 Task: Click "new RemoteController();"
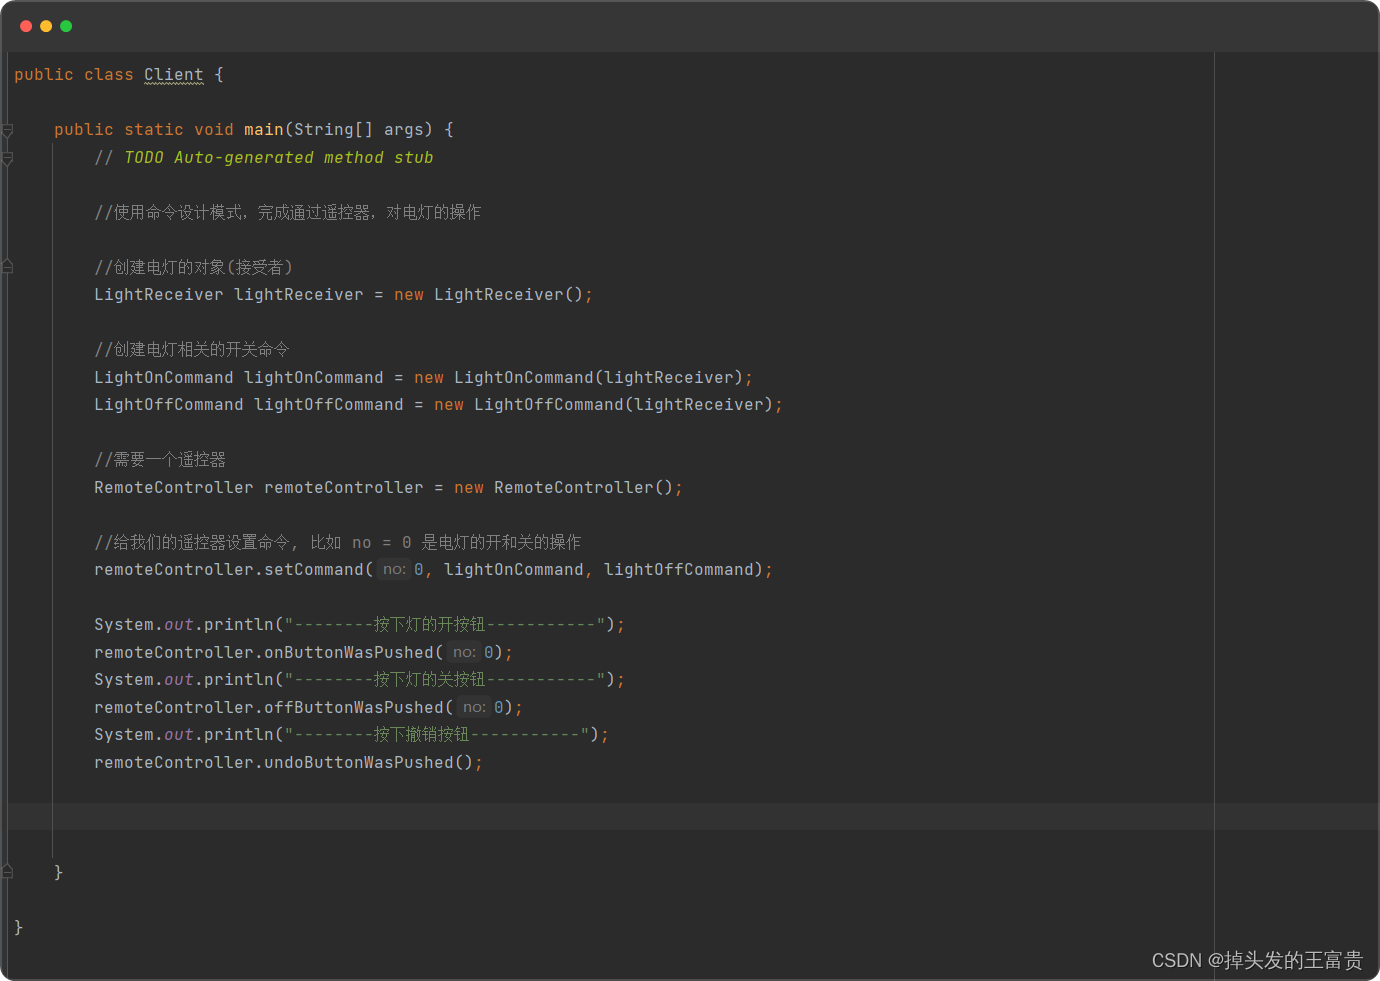tap(568, 487)
